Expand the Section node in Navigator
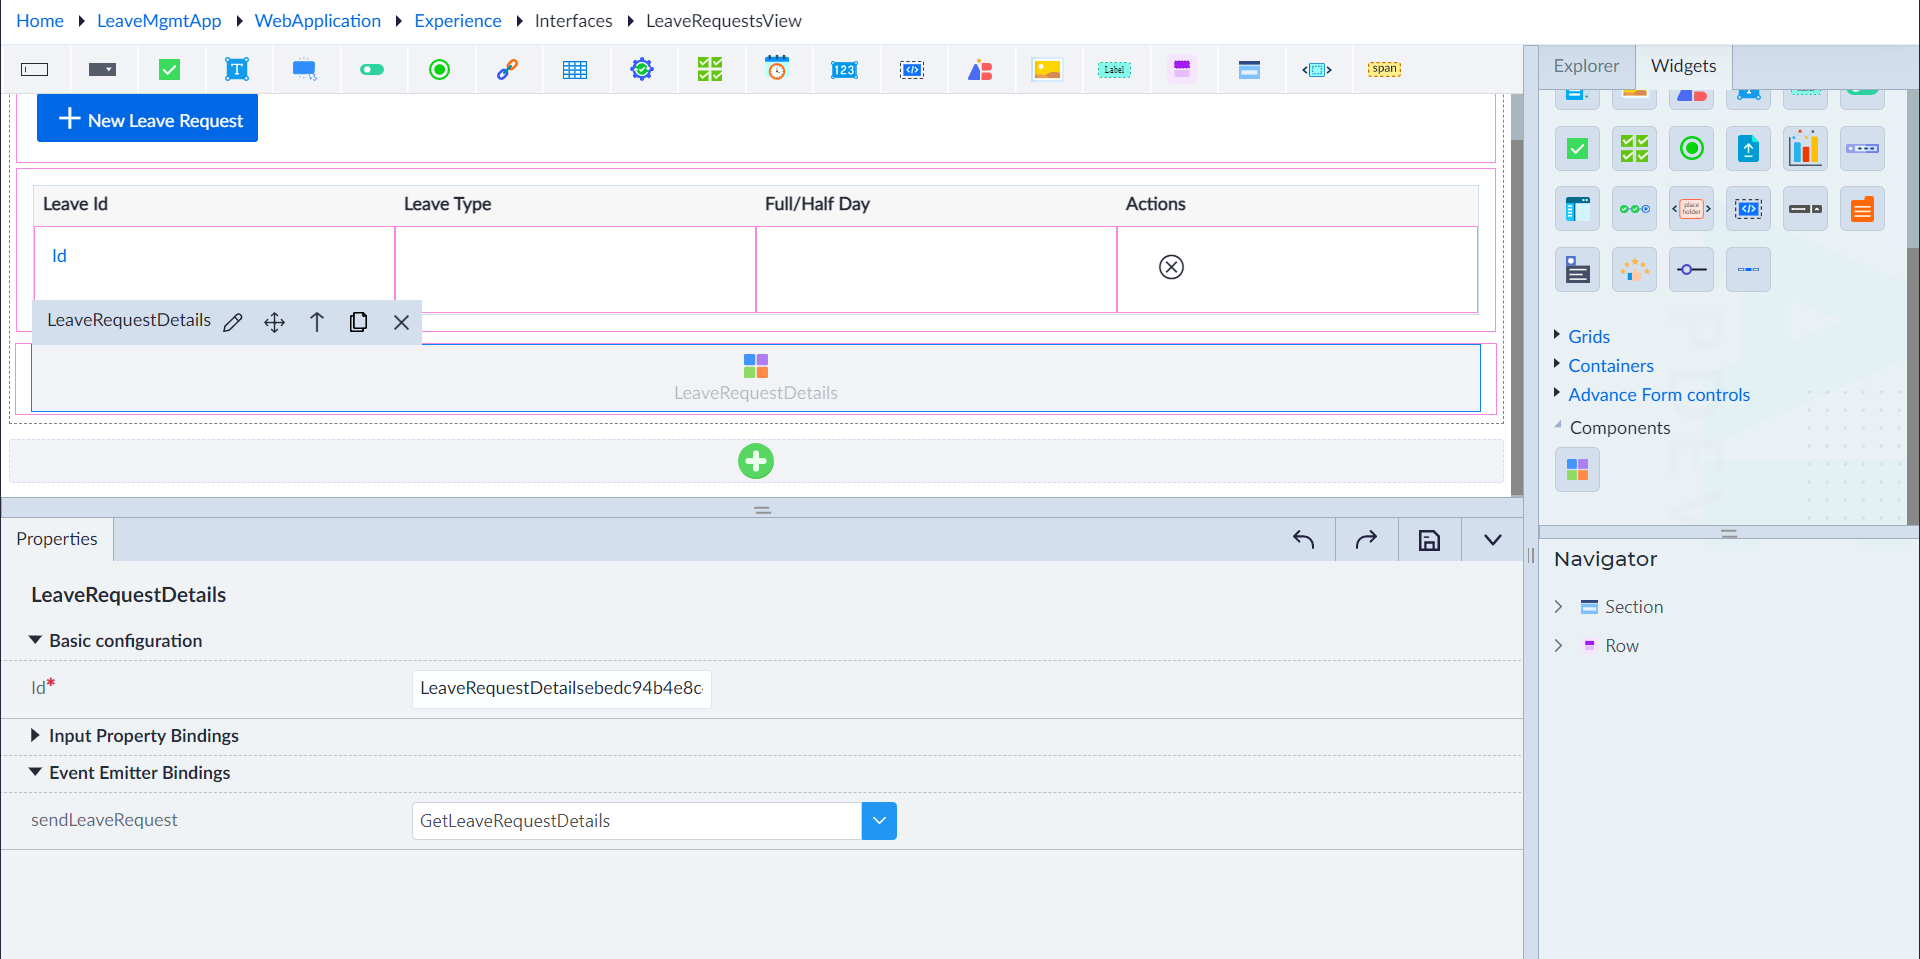This screenshot has width=1920, height=959. click(1558, 607)
